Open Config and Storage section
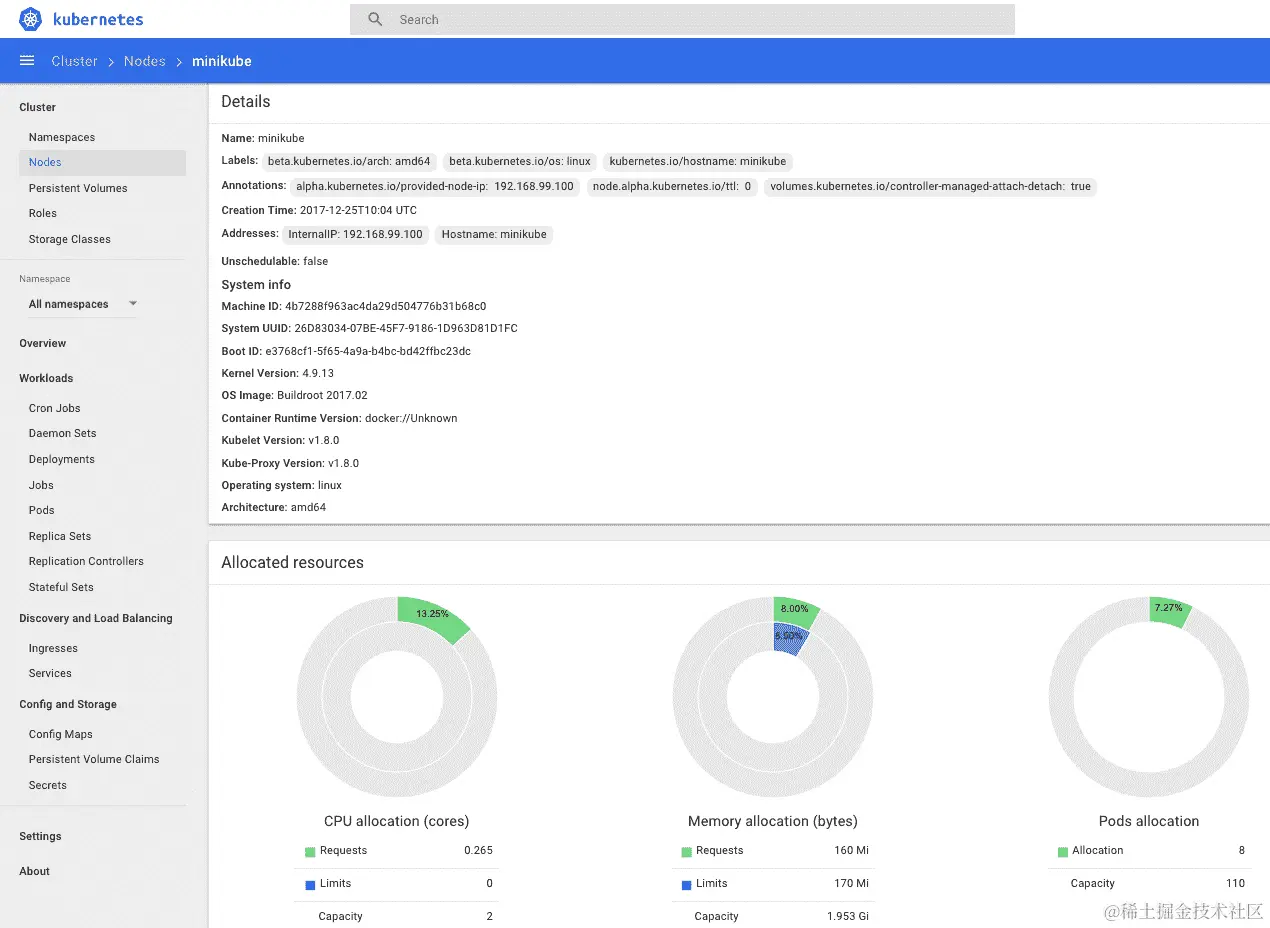The height and width of the screenshot is (928, 1270). coord(68,704)
